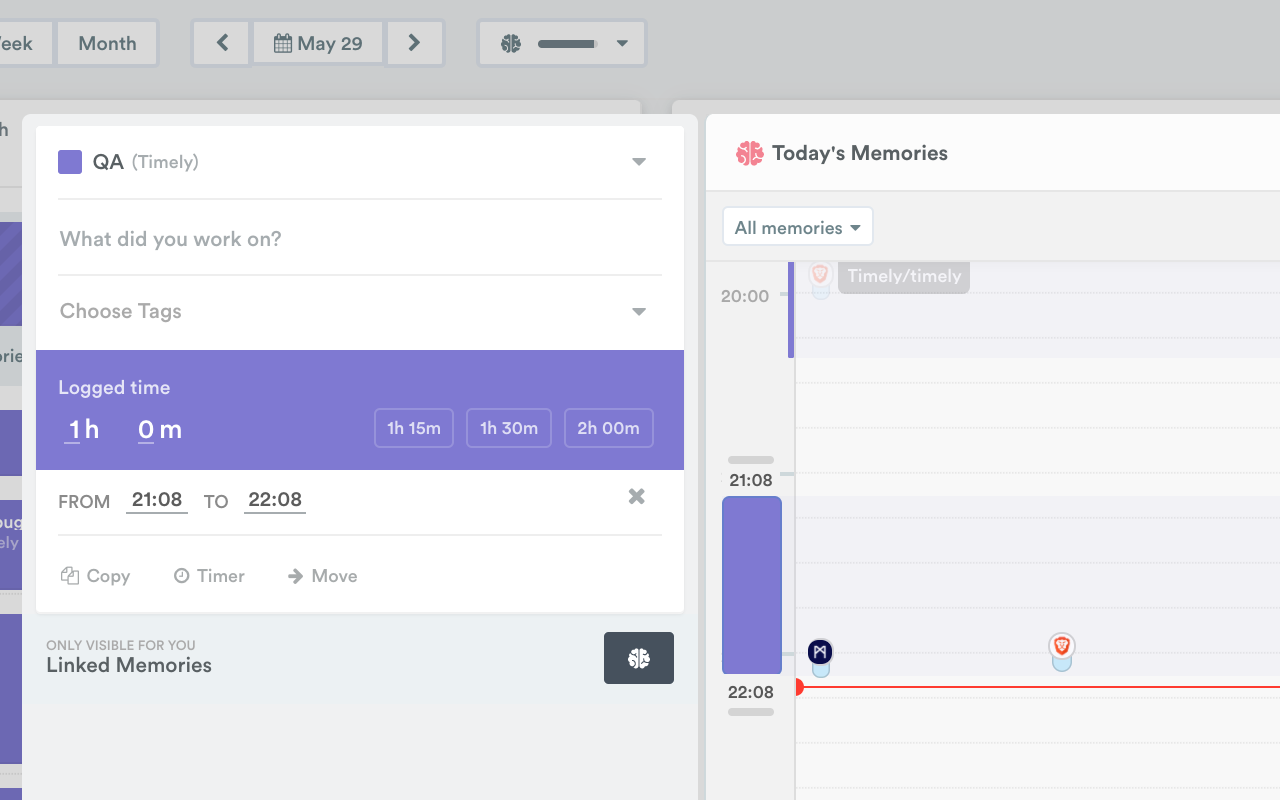Viewport: 1280px width, 800px height.
Task: Click the Timely/timely memory pin marker
Action: pos(820,274)
